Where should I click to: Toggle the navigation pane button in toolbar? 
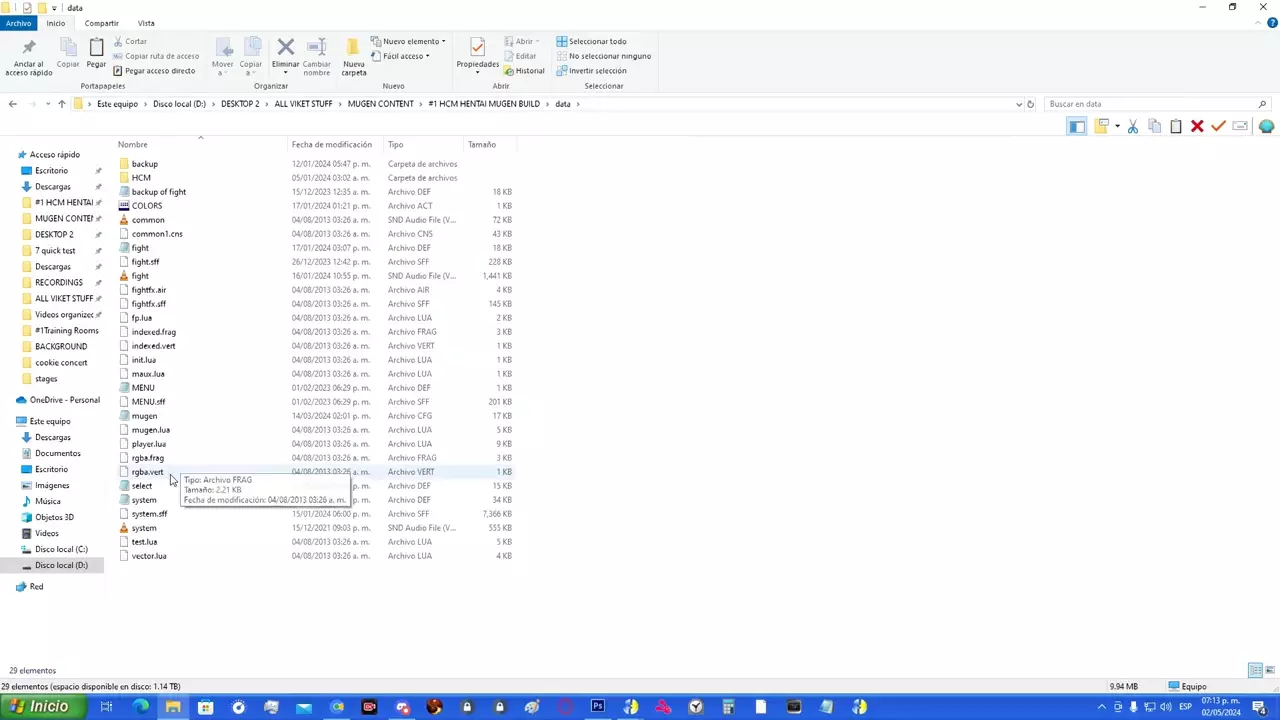[1076, 126]
